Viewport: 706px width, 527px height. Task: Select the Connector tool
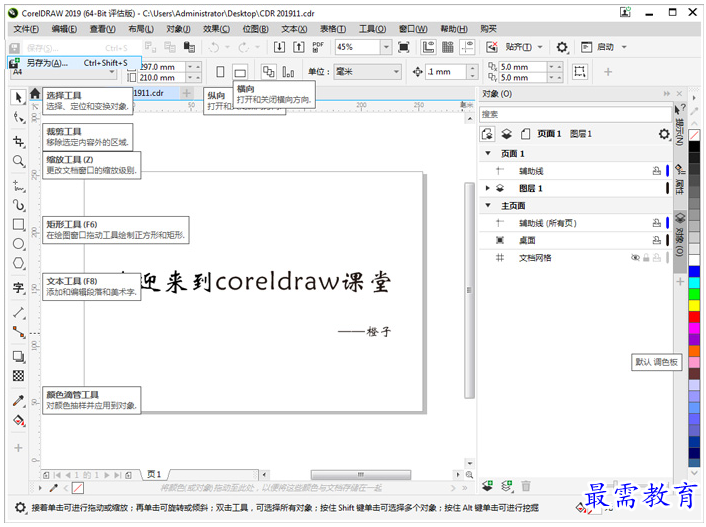(18, 332)
